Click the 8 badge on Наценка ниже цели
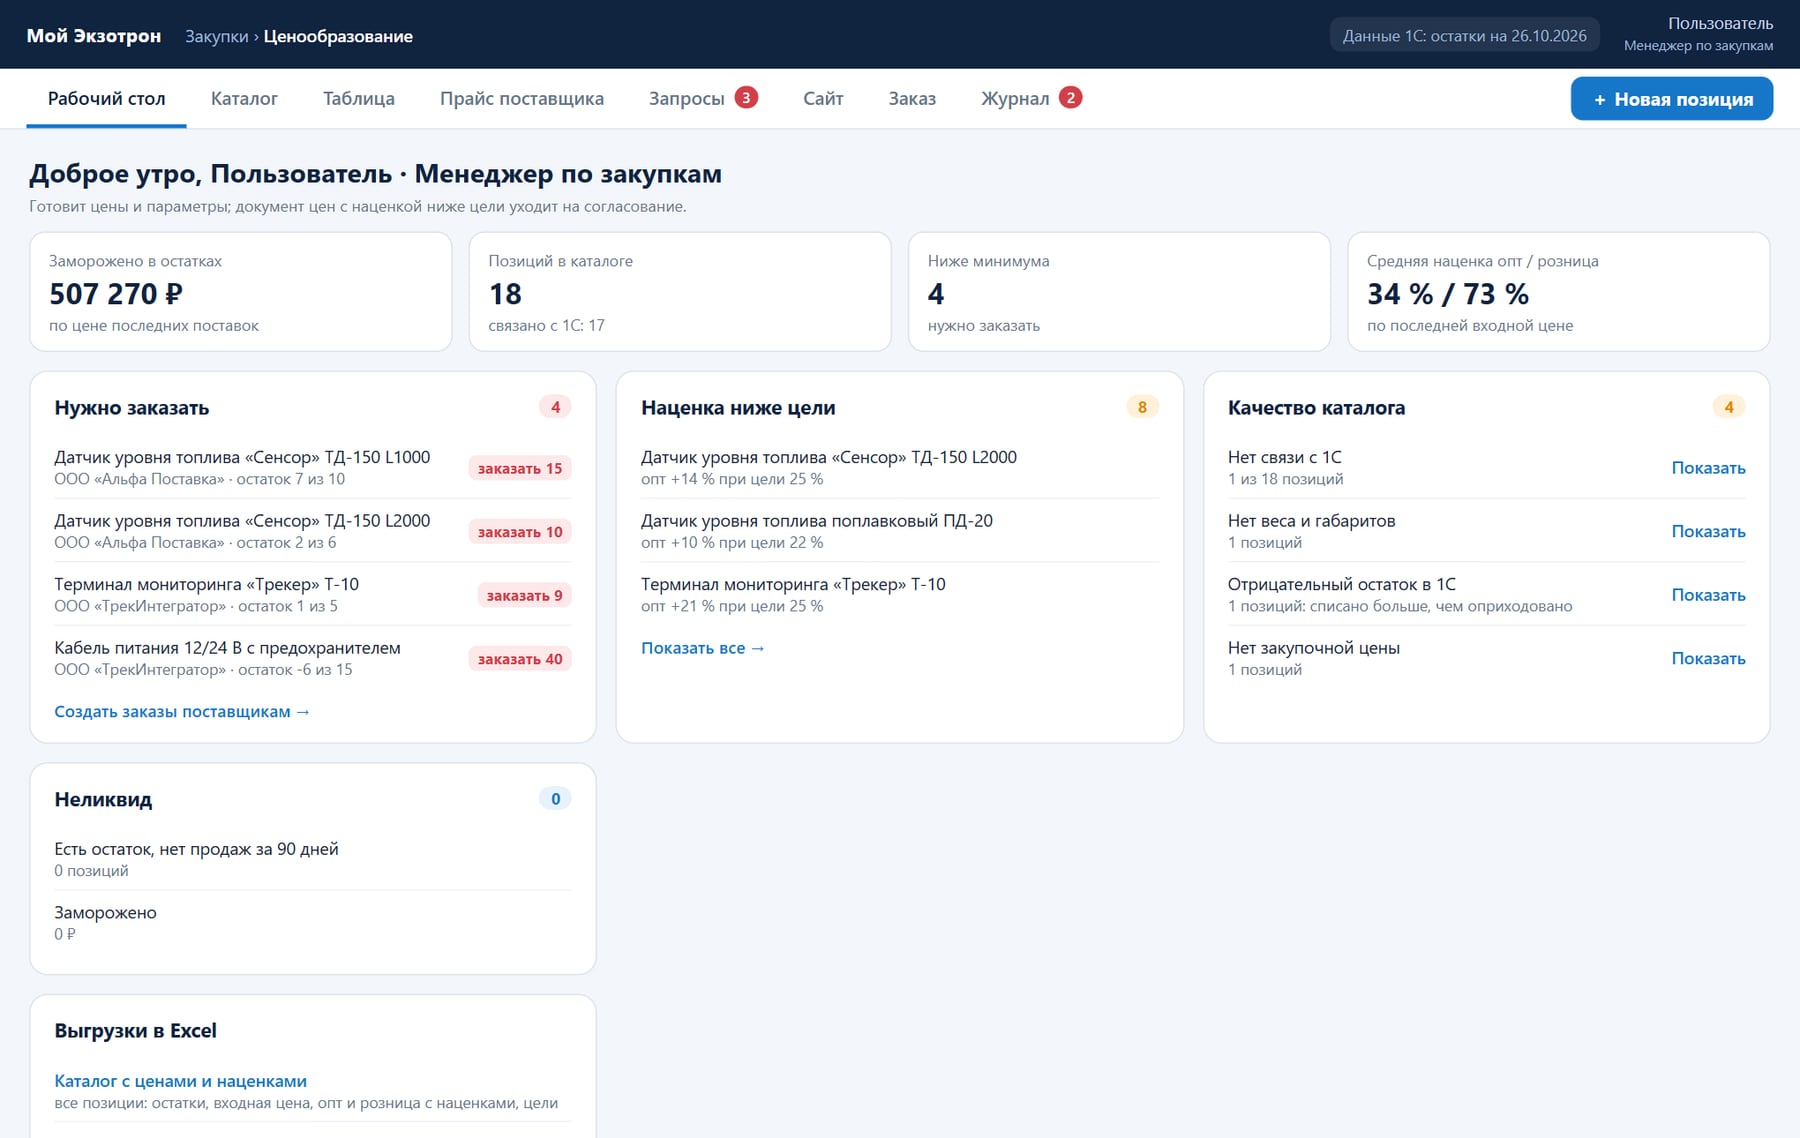Viewport: 1800px width, 1138px height. pyautogui.click(x=1142, y=407)
